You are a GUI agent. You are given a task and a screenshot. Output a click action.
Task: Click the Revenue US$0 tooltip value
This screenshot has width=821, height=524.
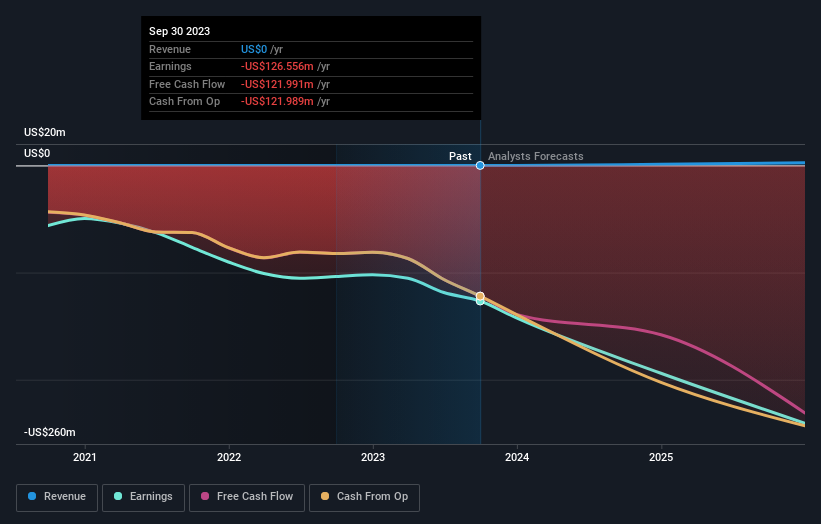pyautogui.click(x=254, y=49)
